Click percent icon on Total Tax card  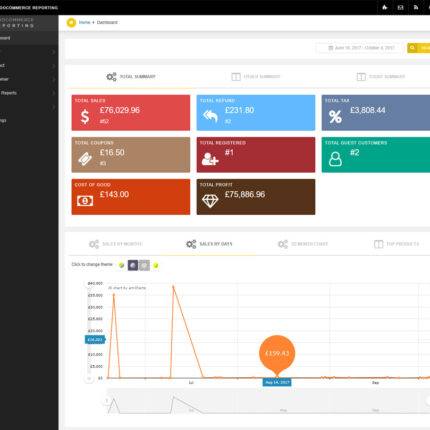335,117
